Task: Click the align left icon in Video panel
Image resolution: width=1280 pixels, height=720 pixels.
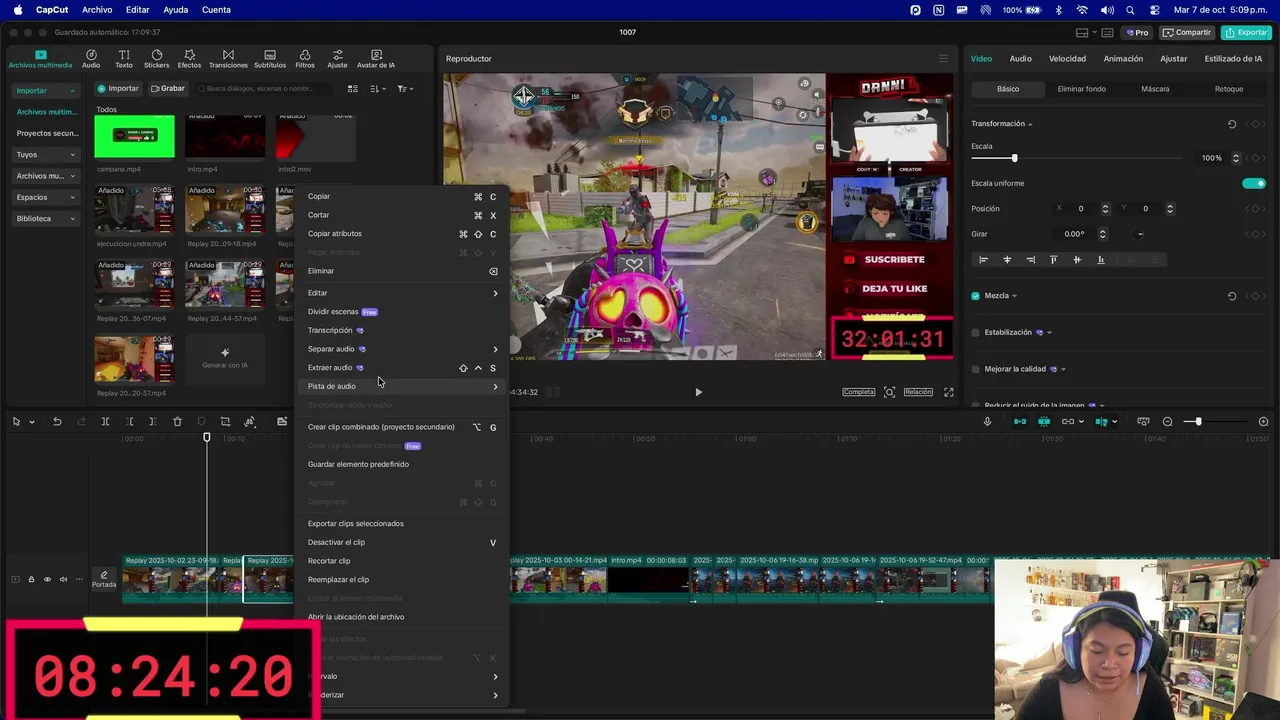Action: 983,260
